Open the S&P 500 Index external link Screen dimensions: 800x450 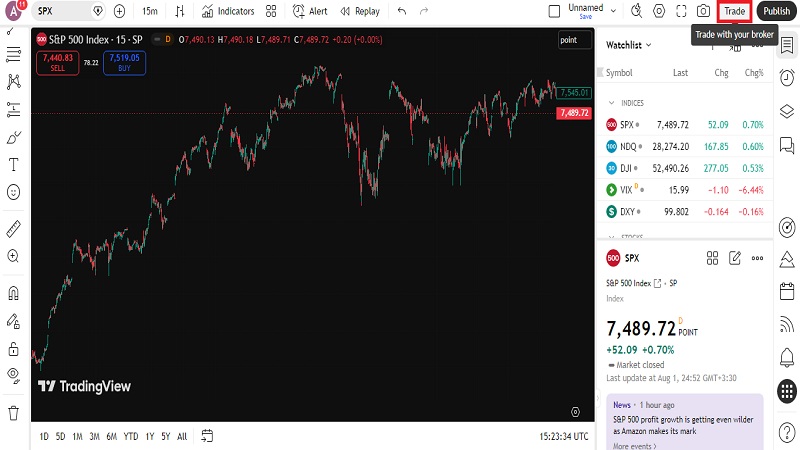(x=657, y=283)
